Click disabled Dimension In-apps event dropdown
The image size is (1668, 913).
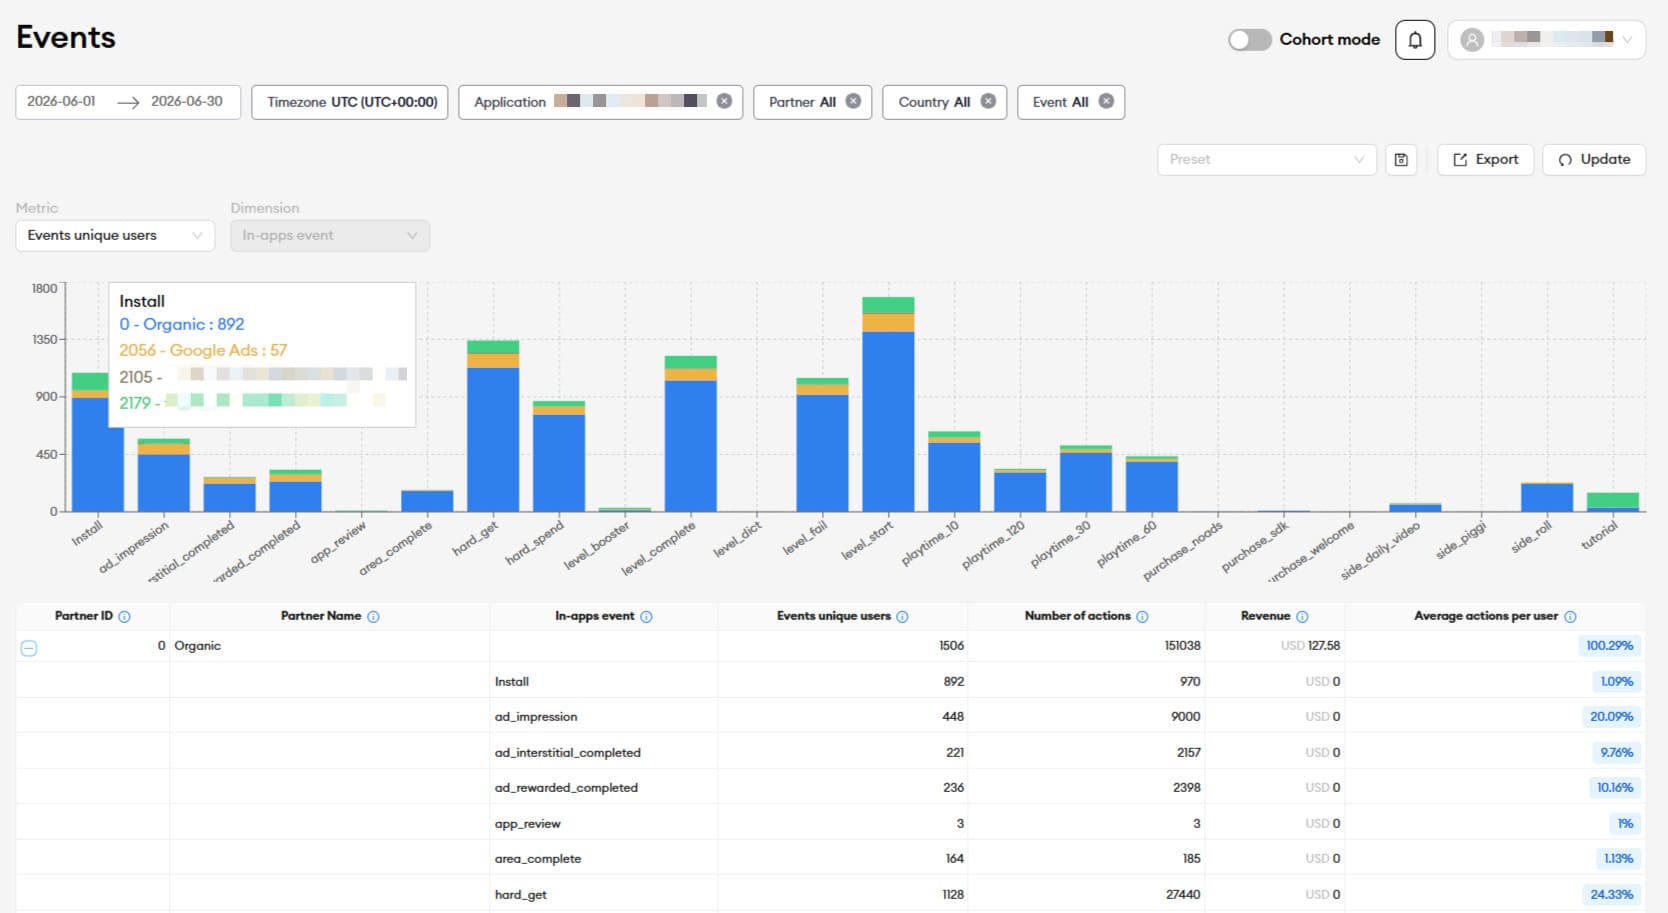330,236
